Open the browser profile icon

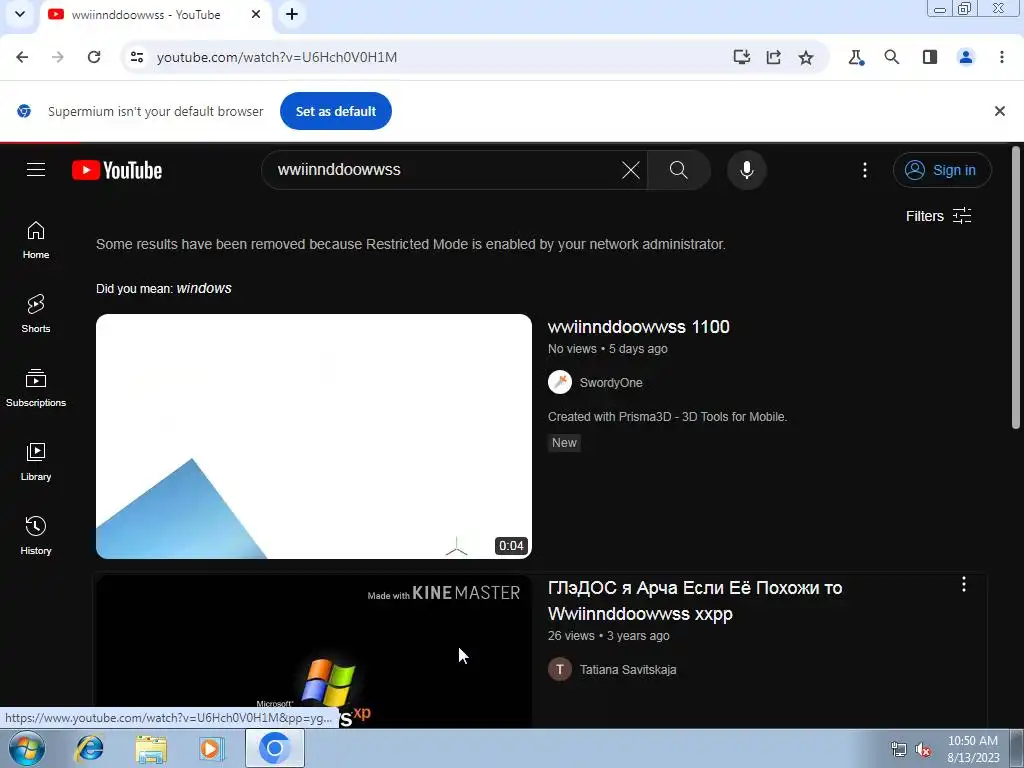point(966,57)
